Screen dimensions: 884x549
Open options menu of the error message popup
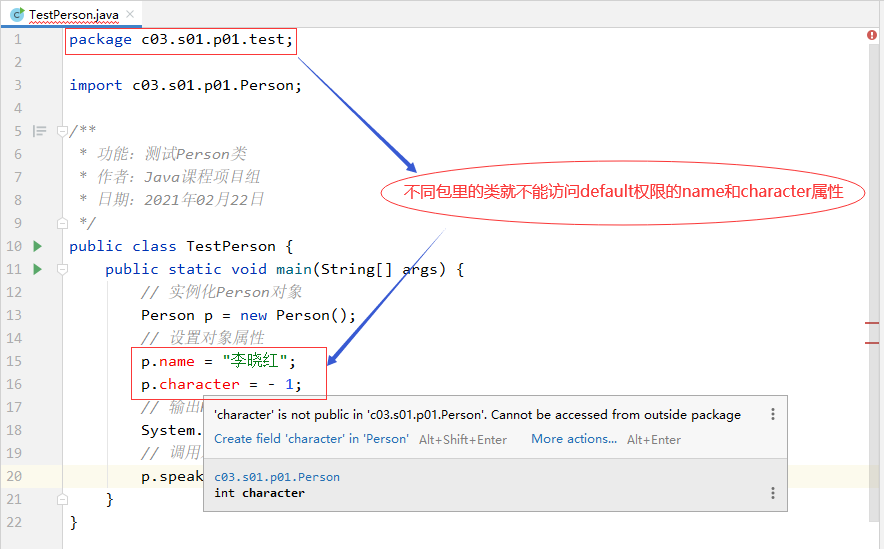click(x=773, y=415)
